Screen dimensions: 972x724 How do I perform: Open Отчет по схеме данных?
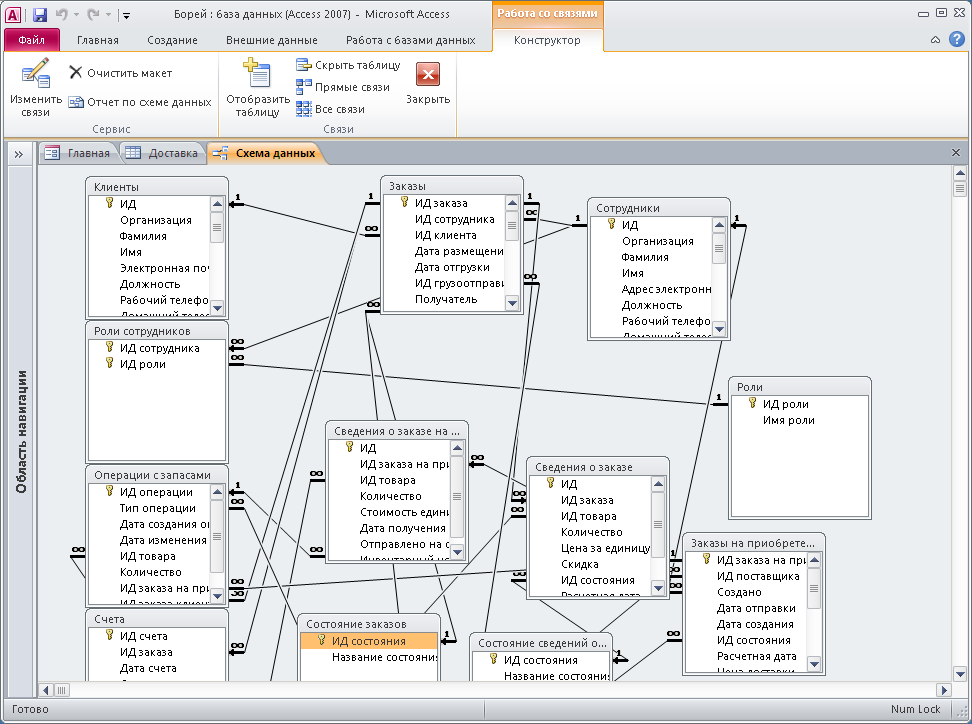click(140, 102)
